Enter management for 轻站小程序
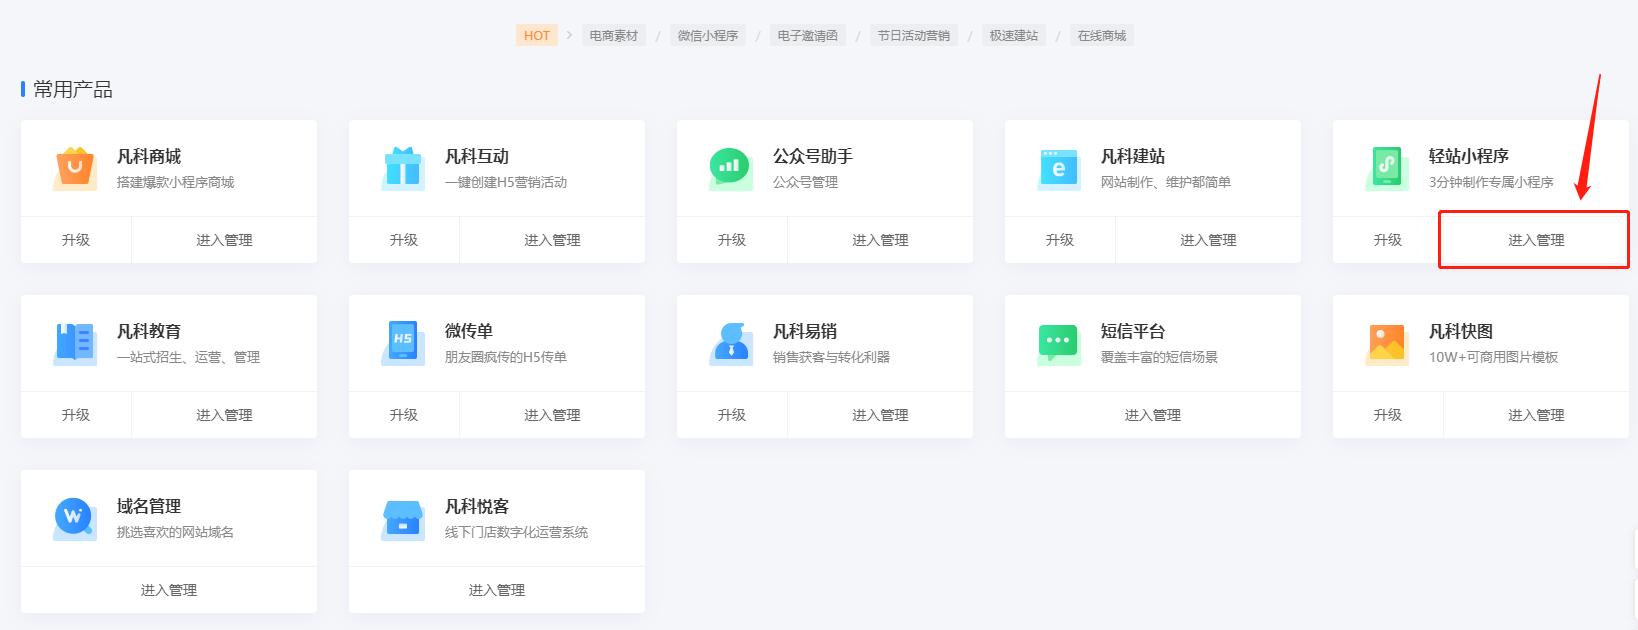 click(x=1536, y=240)
